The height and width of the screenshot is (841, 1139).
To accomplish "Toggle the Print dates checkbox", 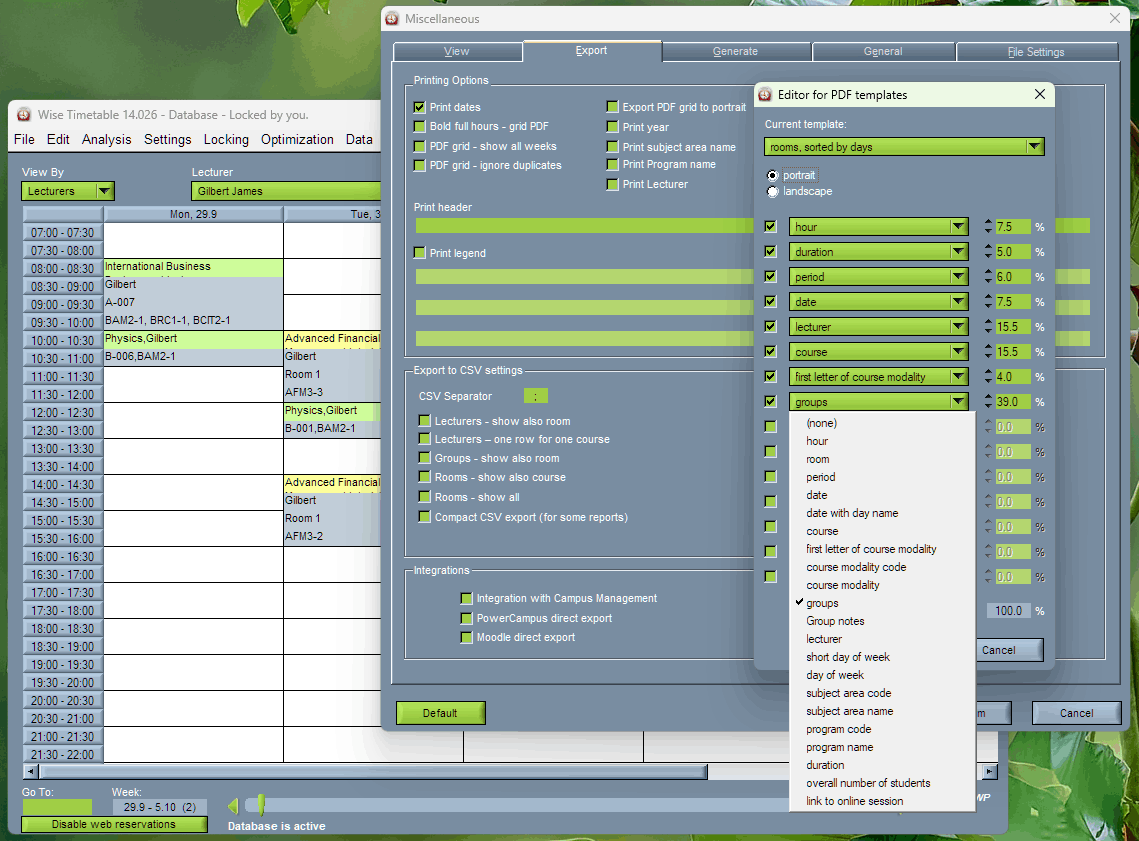I will coord(417,108).
